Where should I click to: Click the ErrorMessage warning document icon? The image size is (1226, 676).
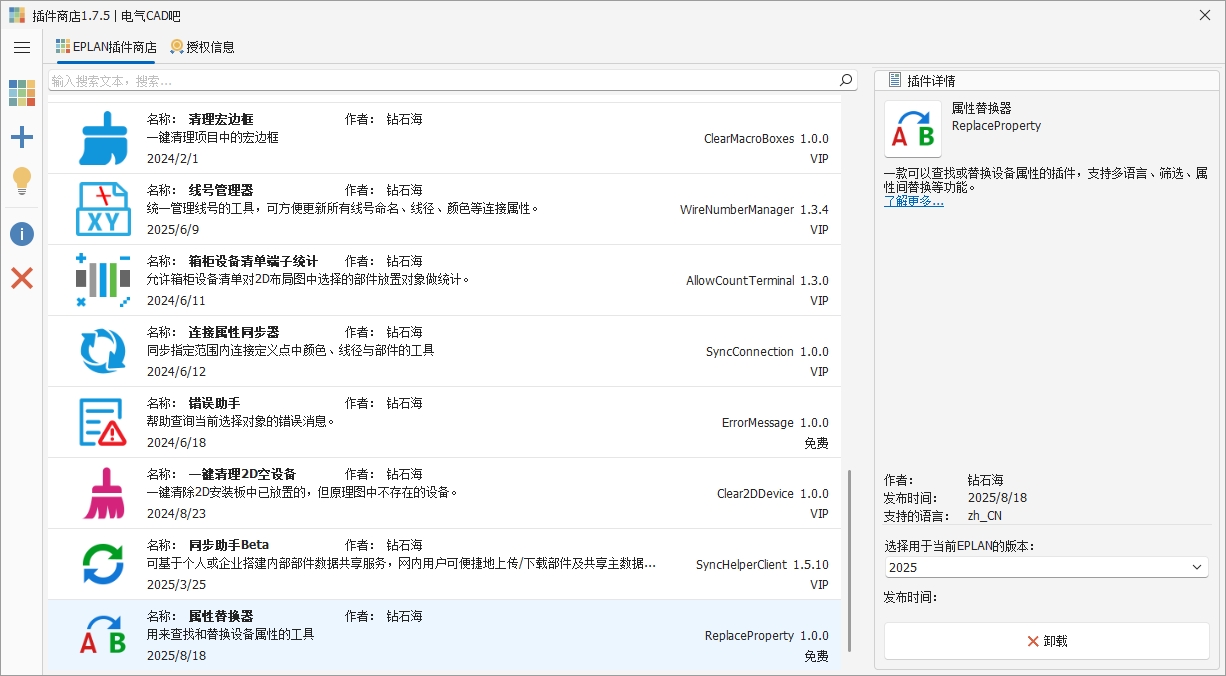(103, 422)
